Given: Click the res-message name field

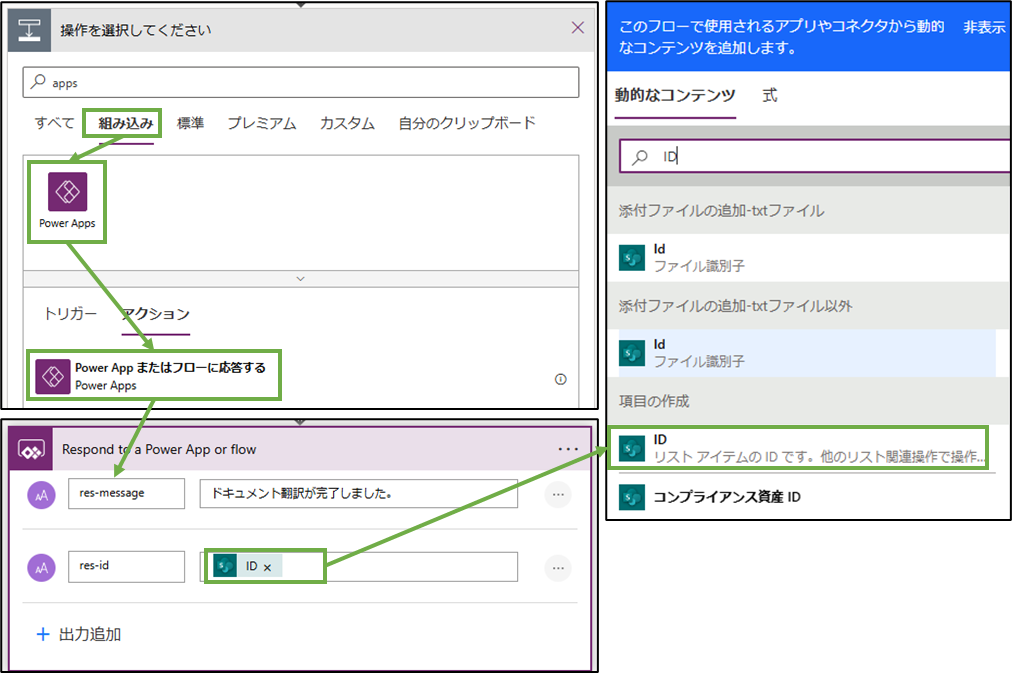Looking at the screenshot, I should point(126,493).
